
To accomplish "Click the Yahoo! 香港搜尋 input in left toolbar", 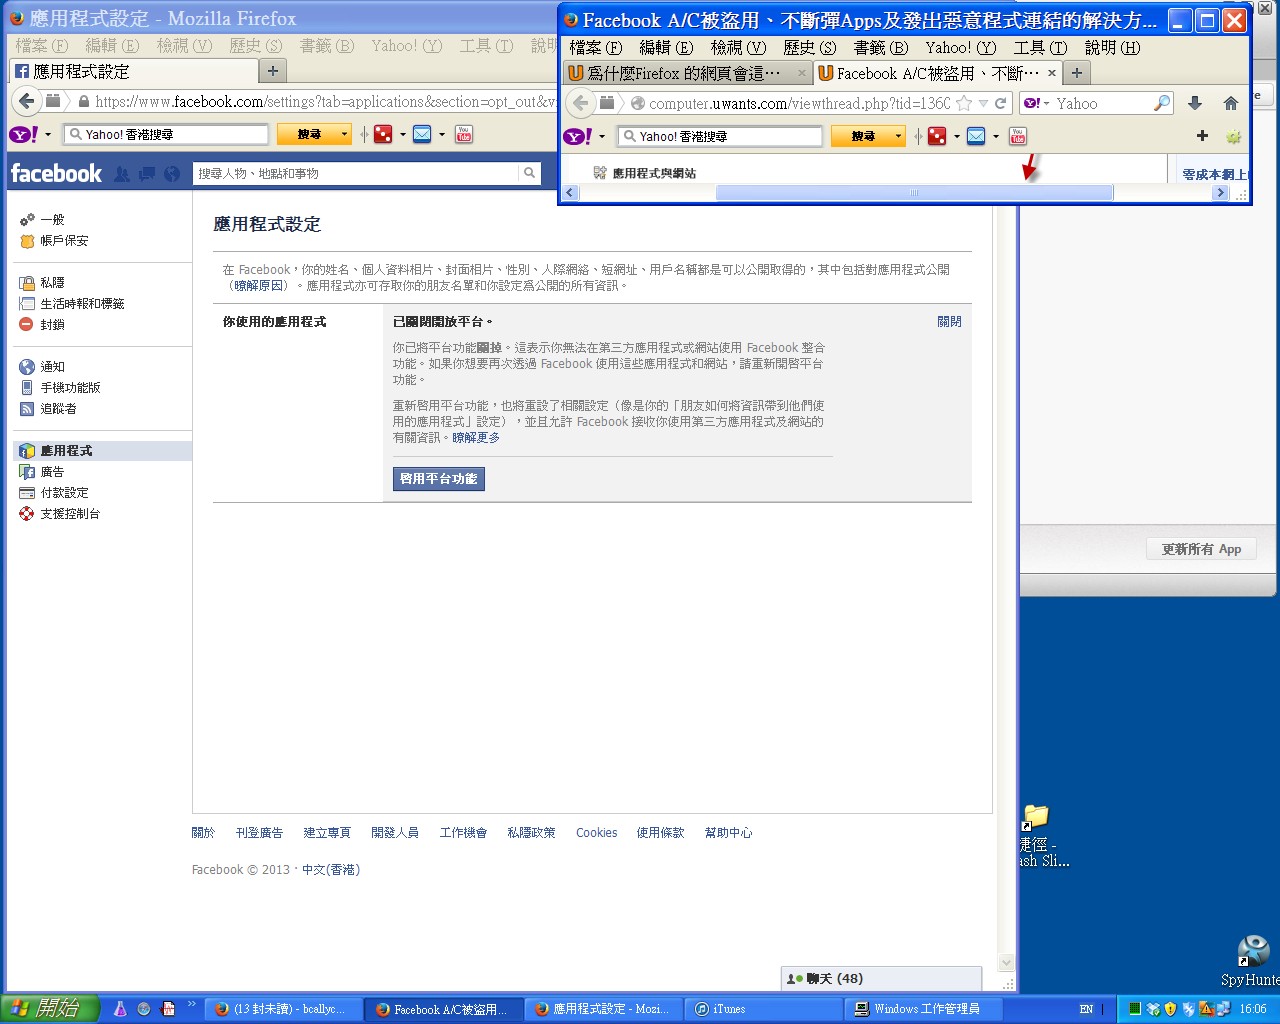I will [166, 134].
